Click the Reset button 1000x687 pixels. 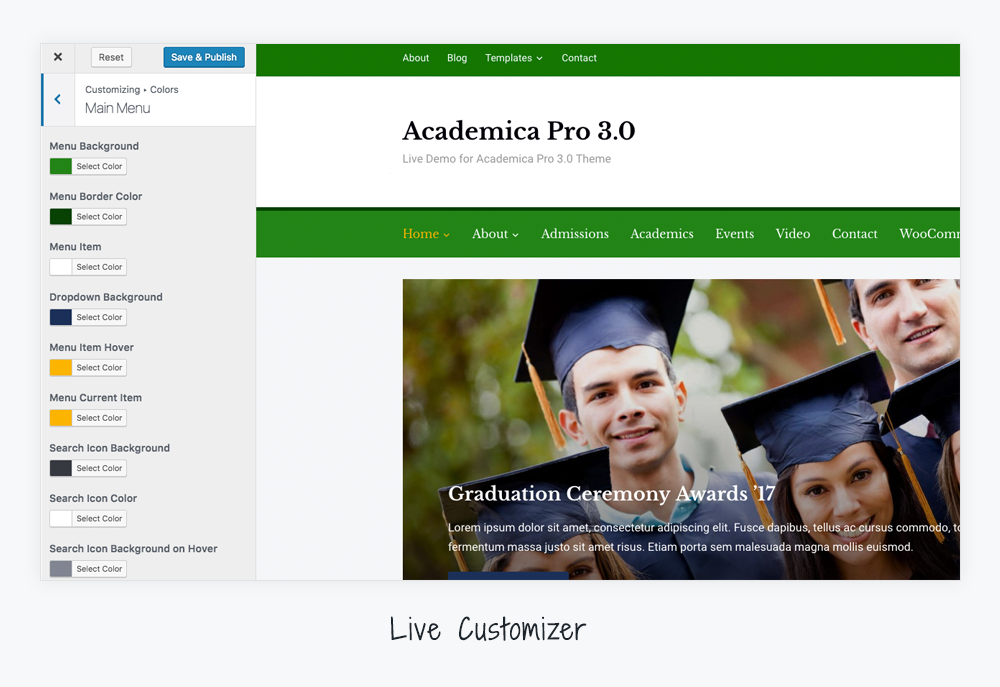pos(111,57)
